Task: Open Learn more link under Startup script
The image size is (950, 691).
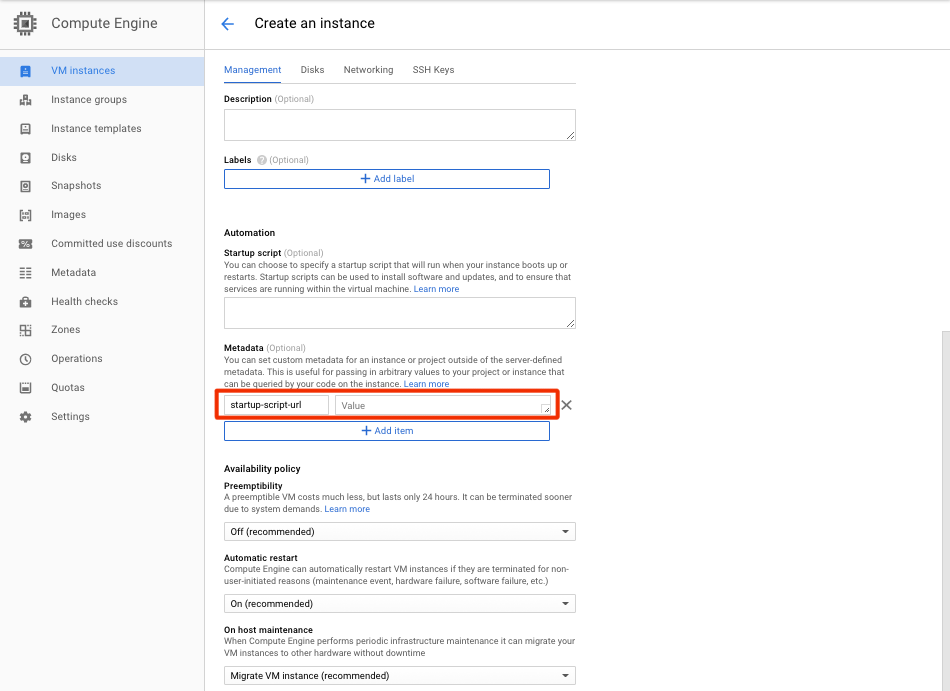Action: click(x=436, y=289)
